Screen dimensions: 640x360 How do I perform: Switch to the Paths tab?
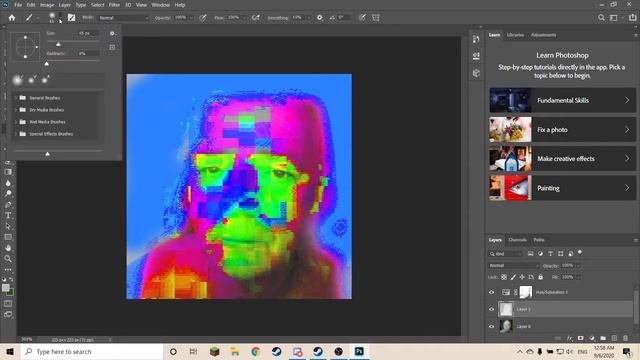539,240
